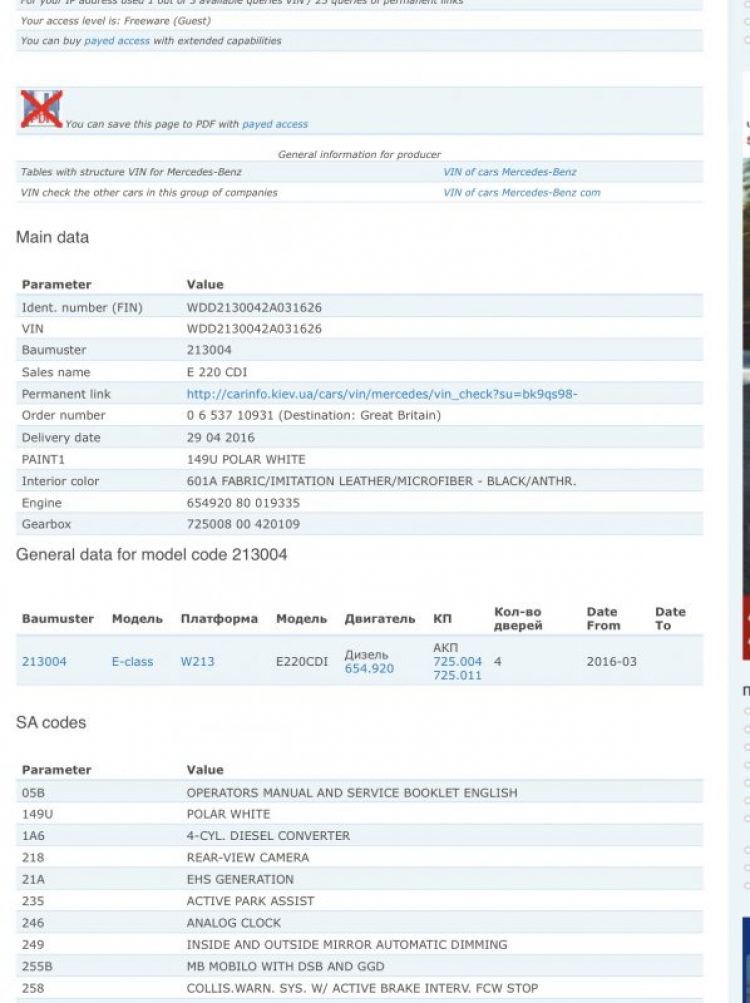Open 'VIN of cars Mercedes-Benz com' link
Image resolution: width=750 pixels, height=1003 pixels.
[x=522, y=193]
